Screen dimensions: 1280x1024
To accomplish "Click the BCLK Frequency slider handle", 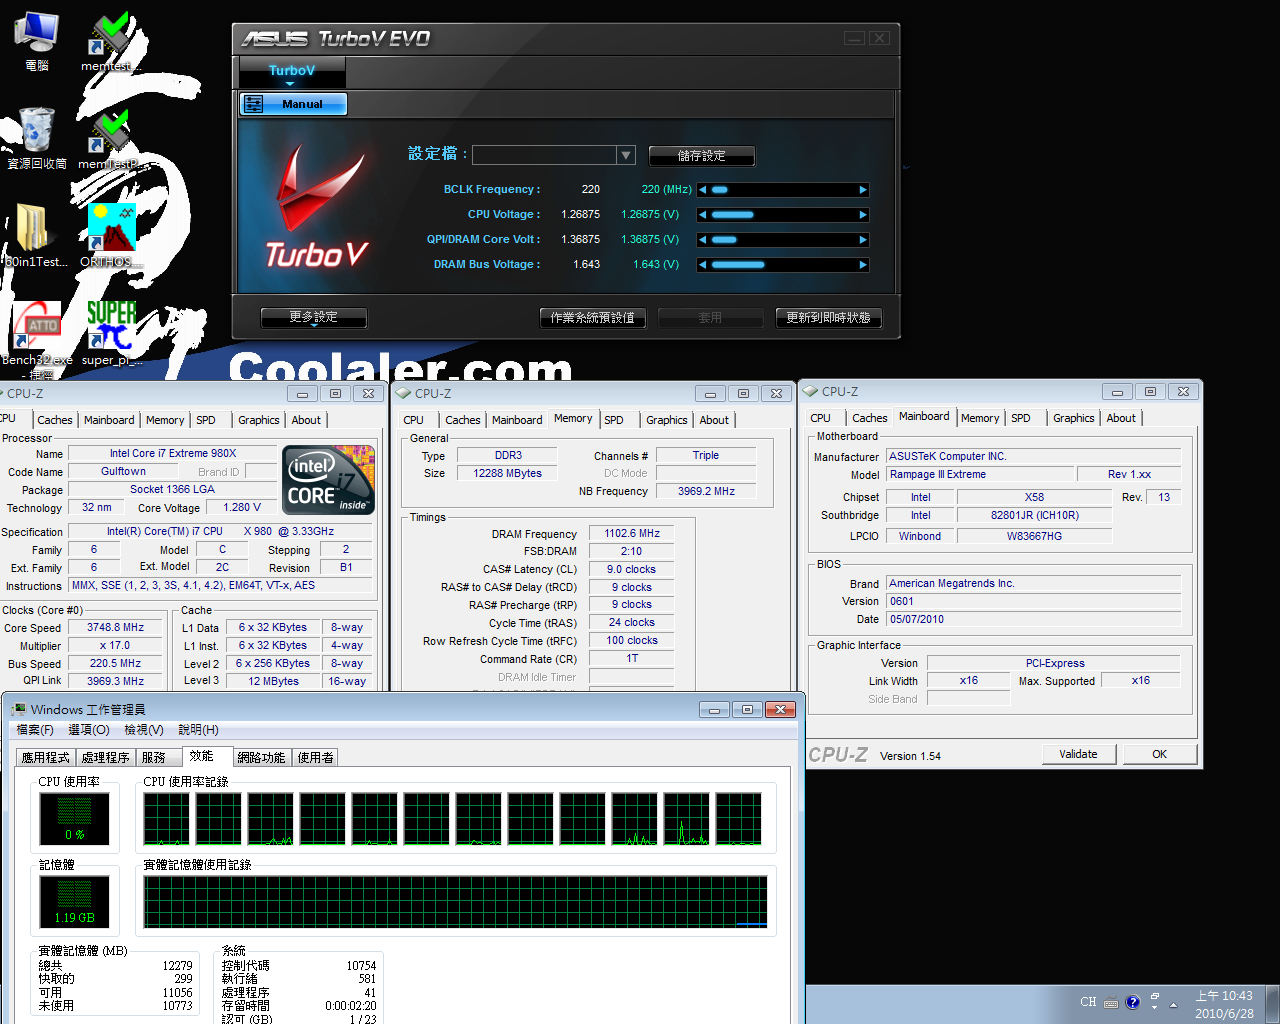I will pos(720,190).
